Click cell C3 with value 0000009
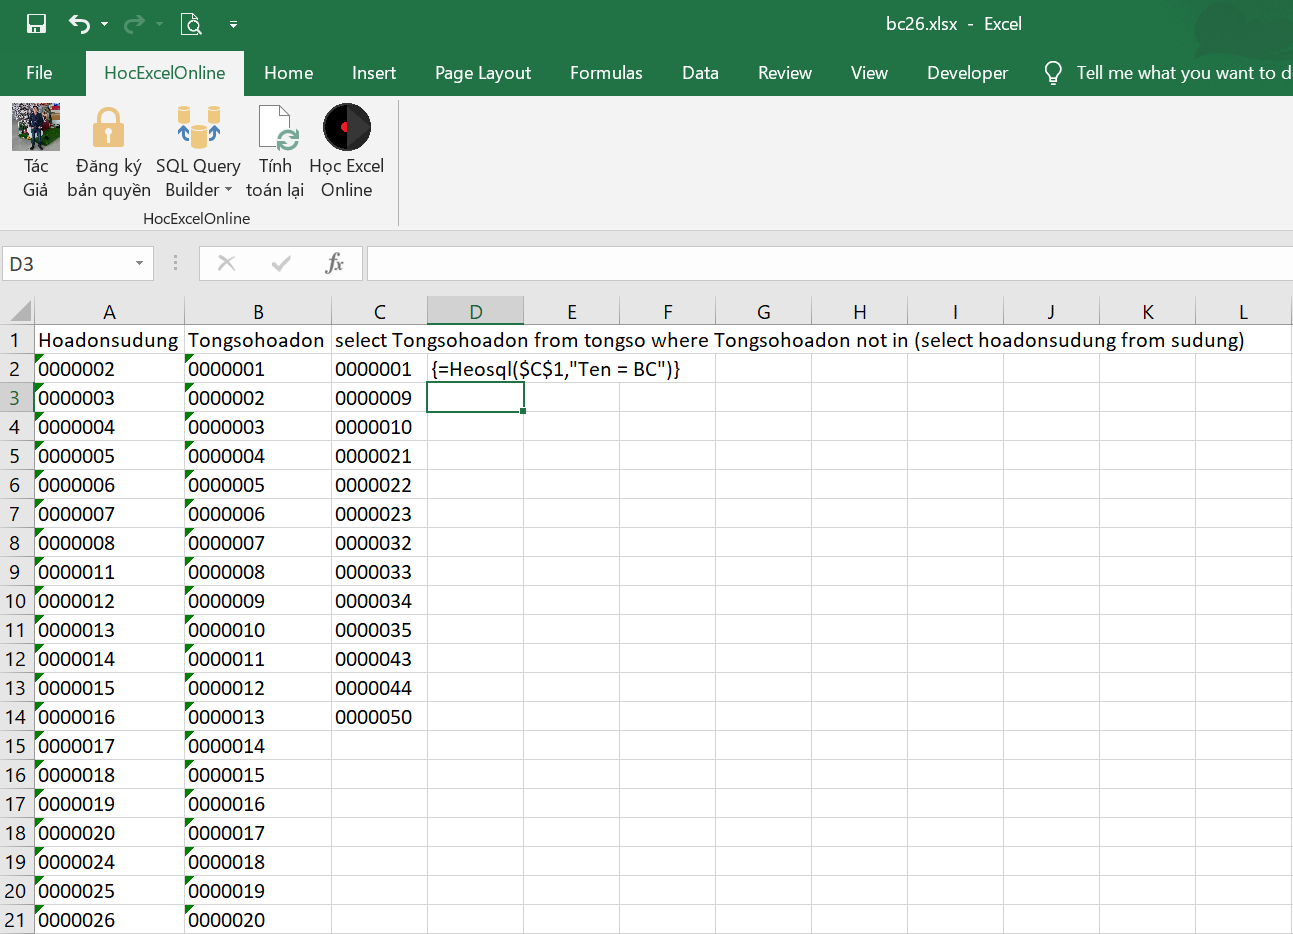Image resolution: width=1293 pixels, height=934 pixels. coord(380,398)
